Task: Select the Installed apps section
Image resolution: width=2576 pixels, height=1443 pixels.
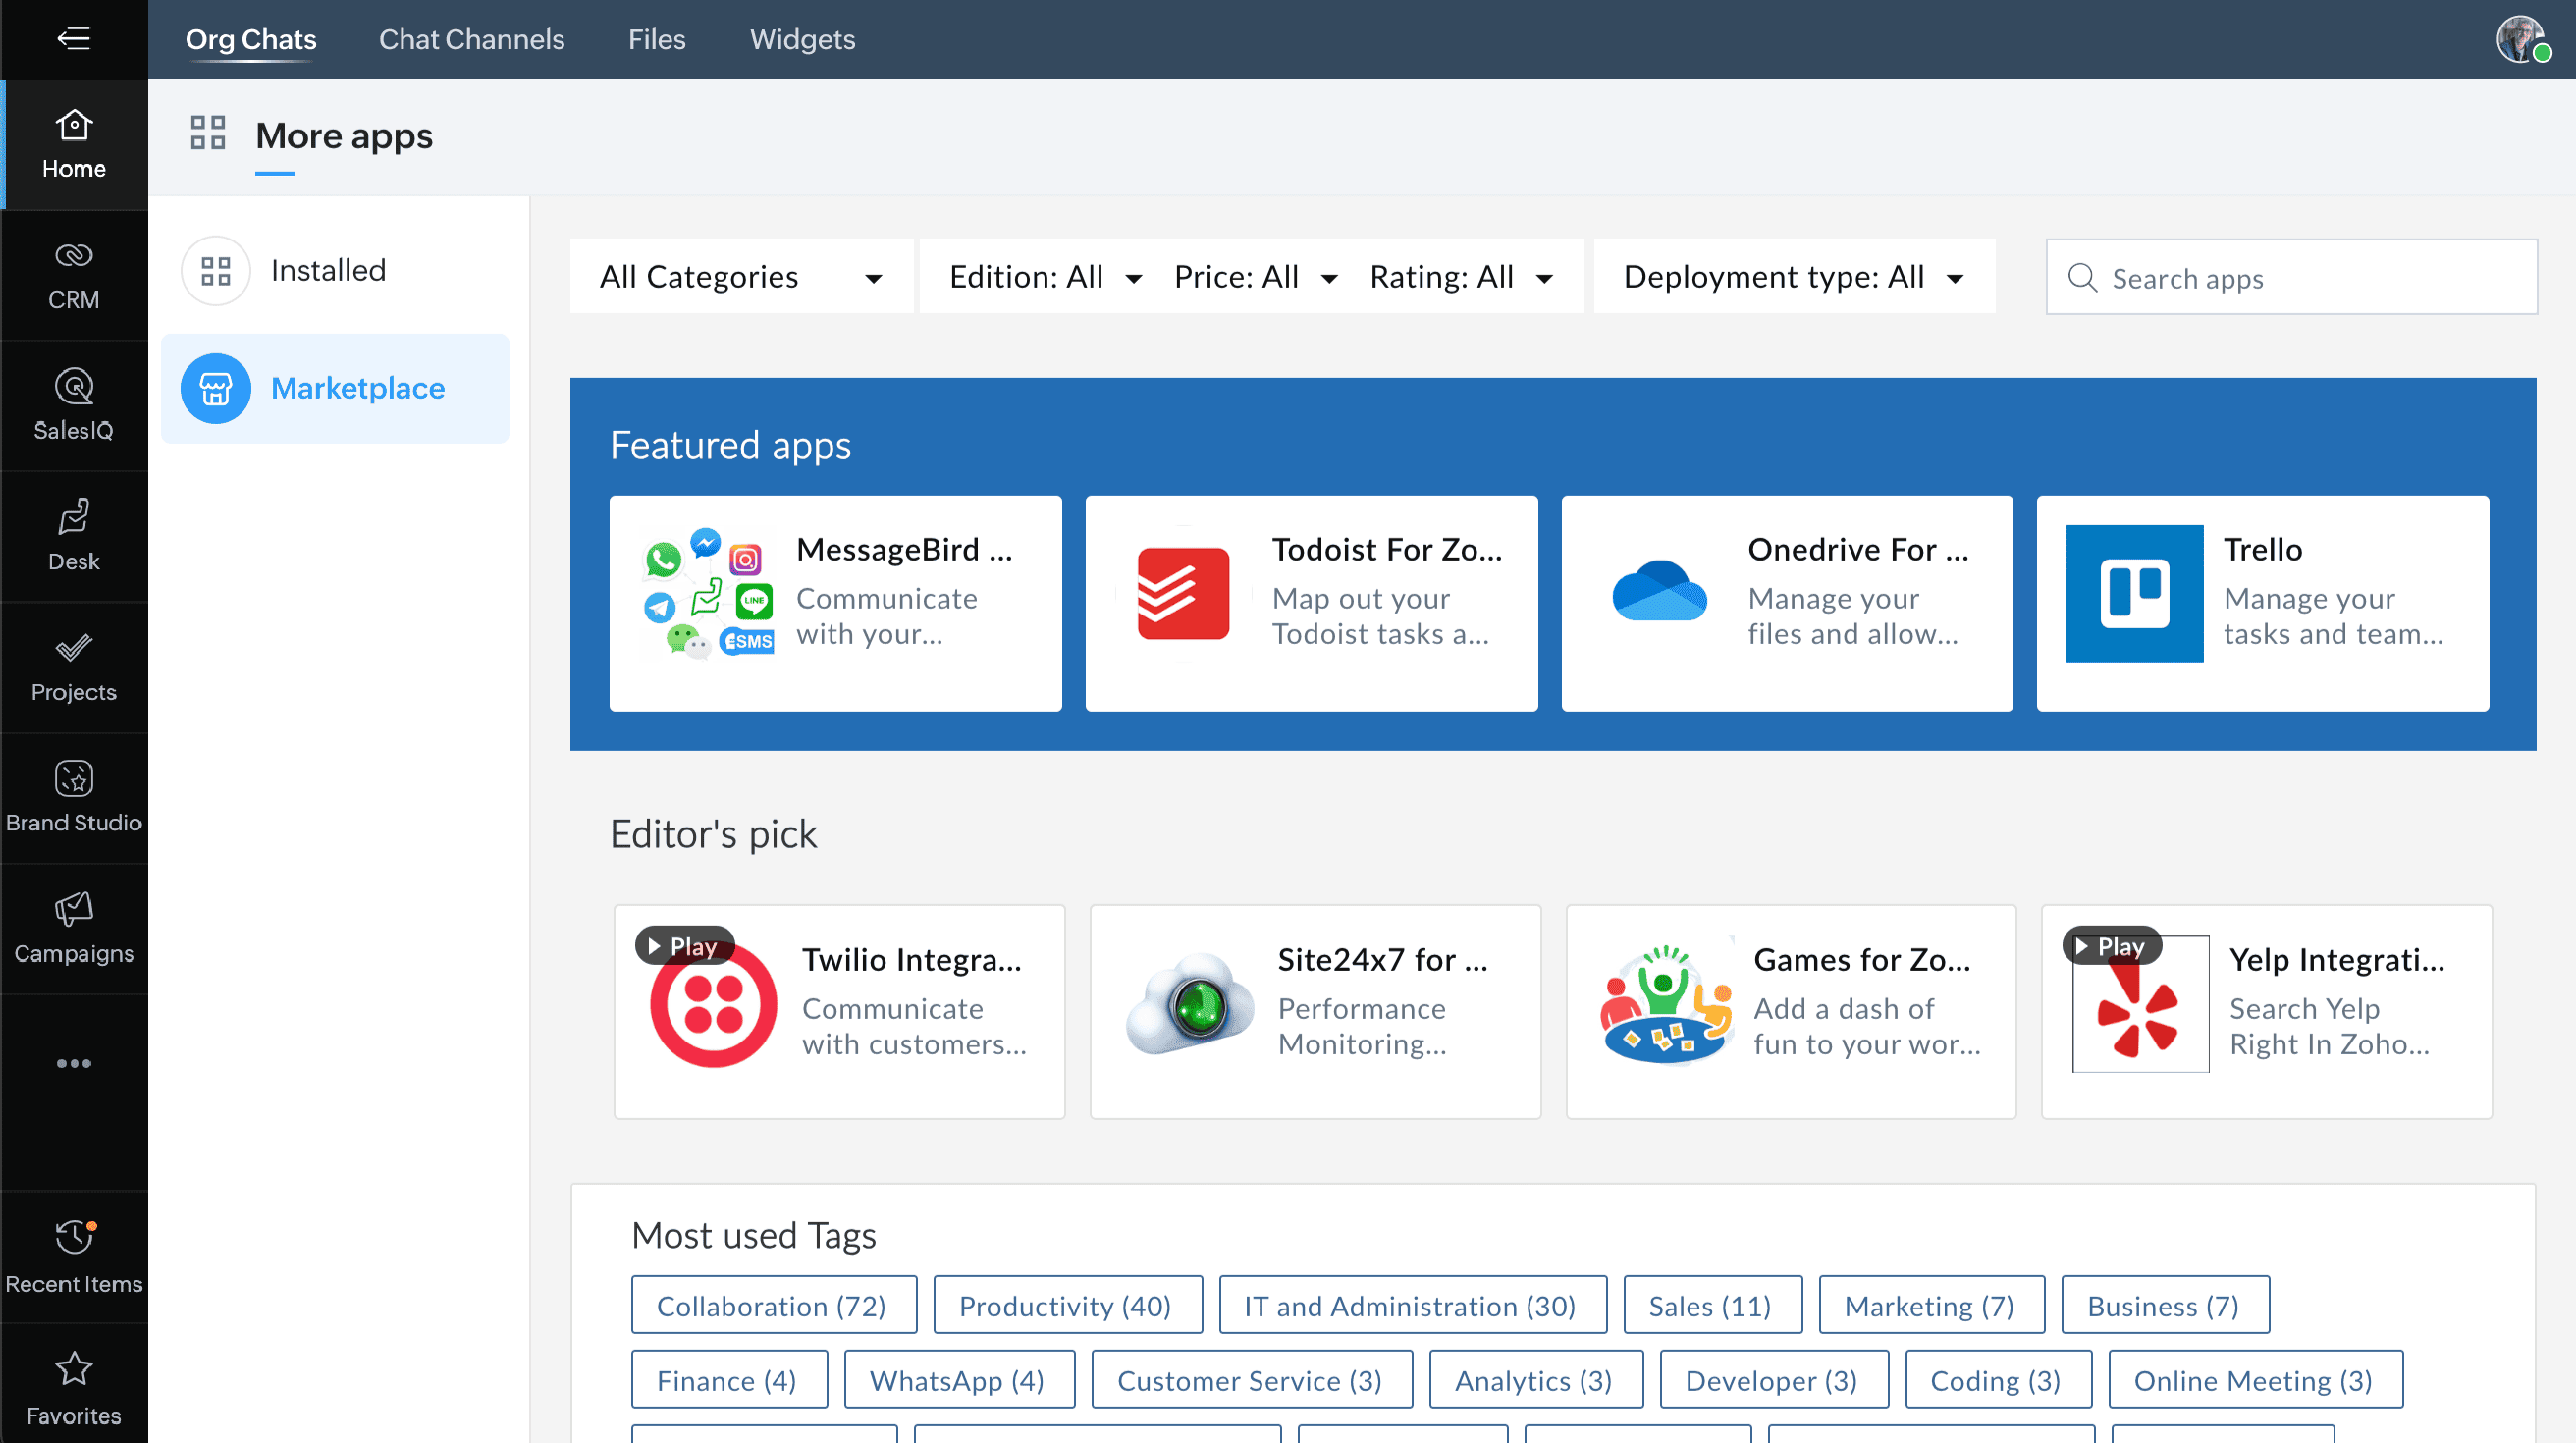Action: pyautogui.click(x=327, y=270)
